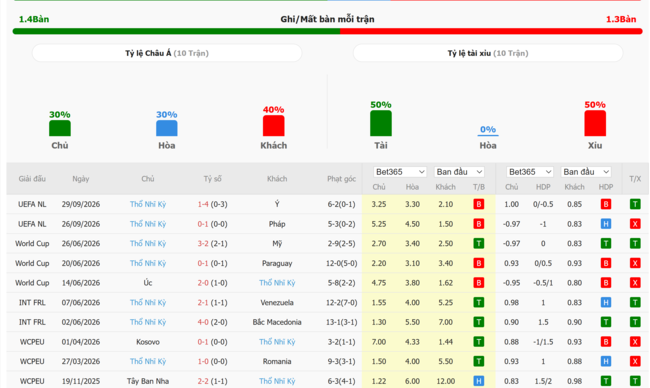Click the red B HDP badge in the Paraguay row

click(606, 263)
